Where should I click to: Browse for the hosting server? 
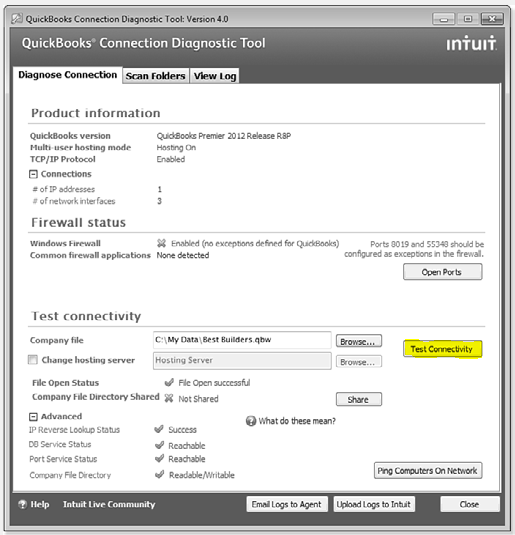(x=358, y=362)
